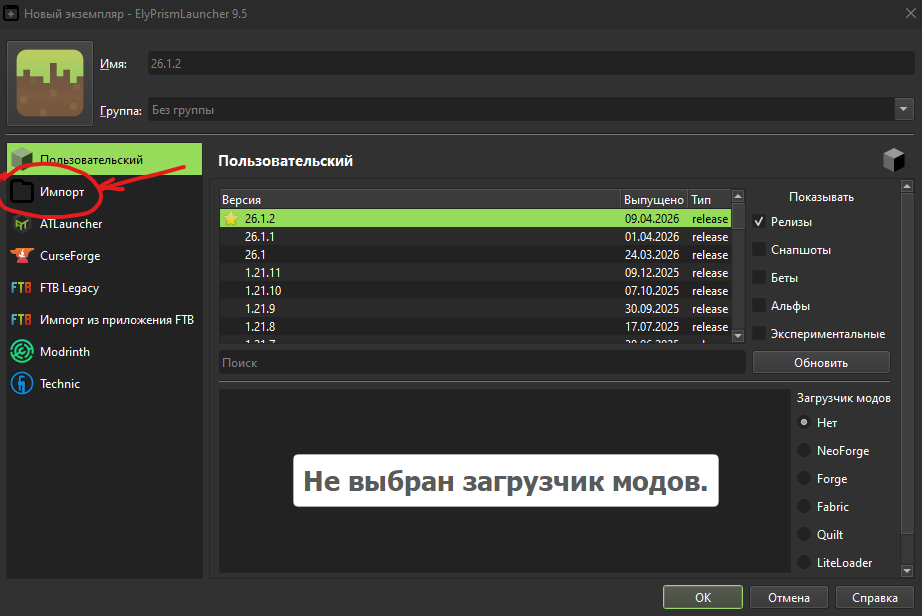Click the Отмена button
The image size is (922, 616).
pos(789,597)
